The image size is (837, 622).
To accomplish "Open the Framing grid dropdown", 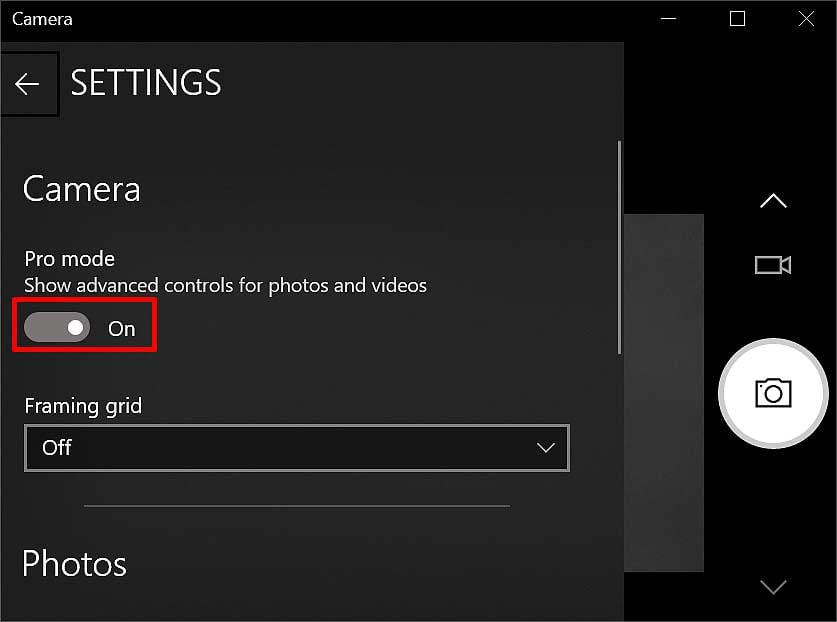I will coord(297,448).
